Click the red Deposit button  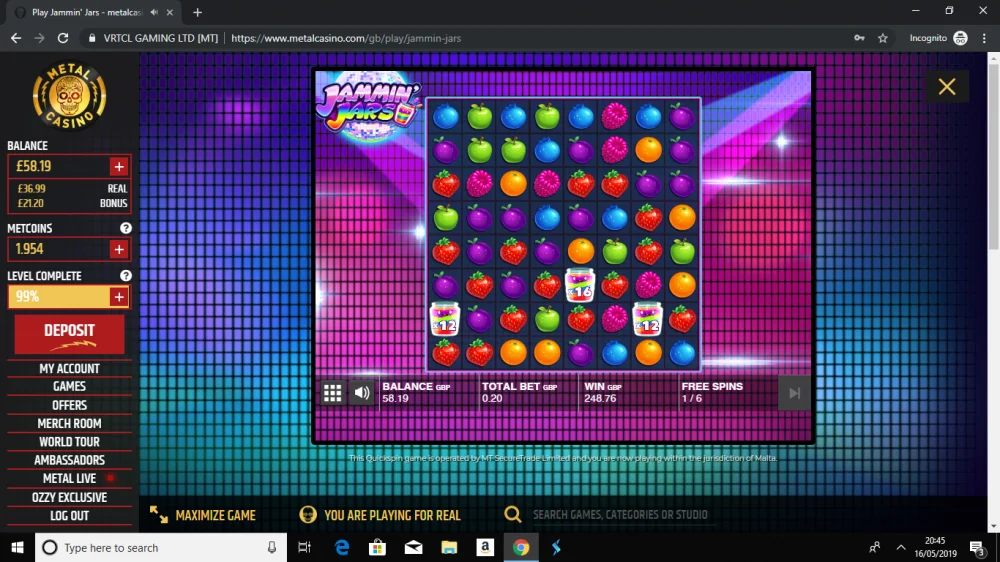pos(70,334)
